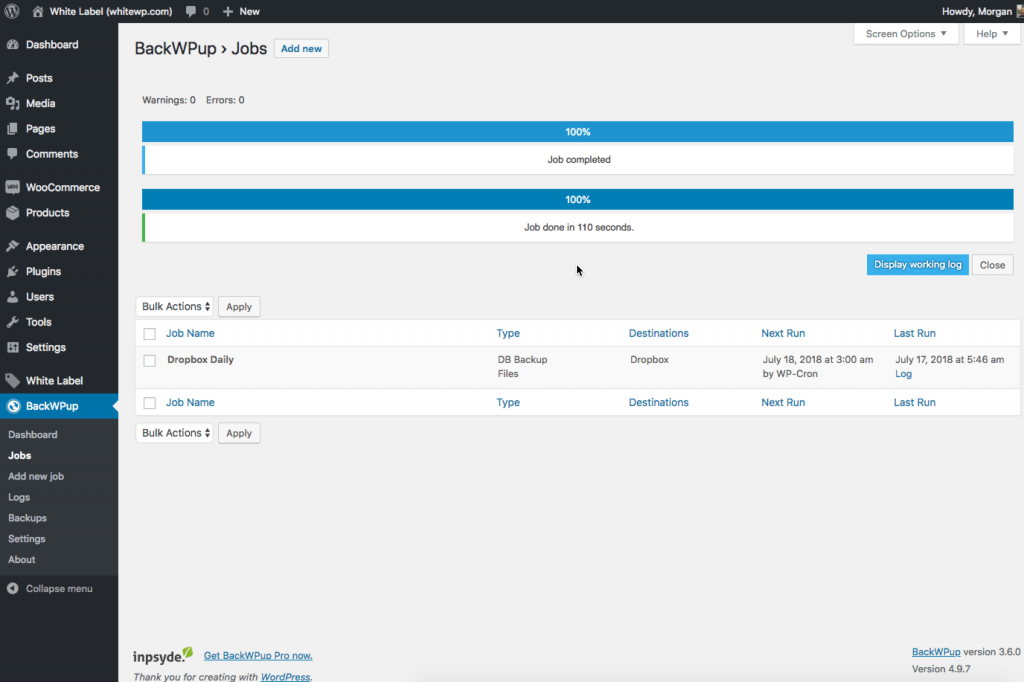Click the bottom Last Run footer header

pos(914,402)
